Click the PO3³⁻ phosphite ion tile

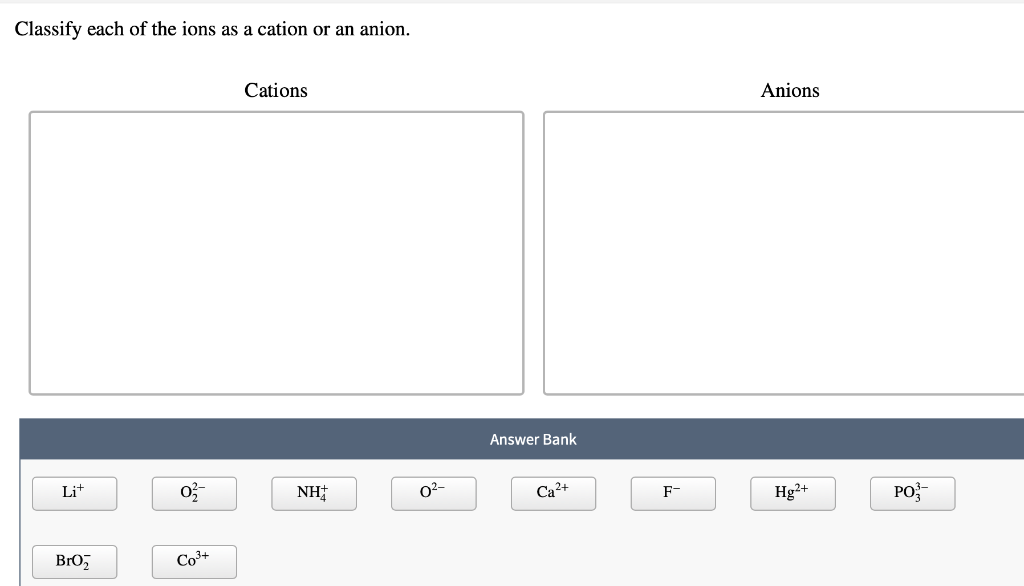click(x=912, y=493)
